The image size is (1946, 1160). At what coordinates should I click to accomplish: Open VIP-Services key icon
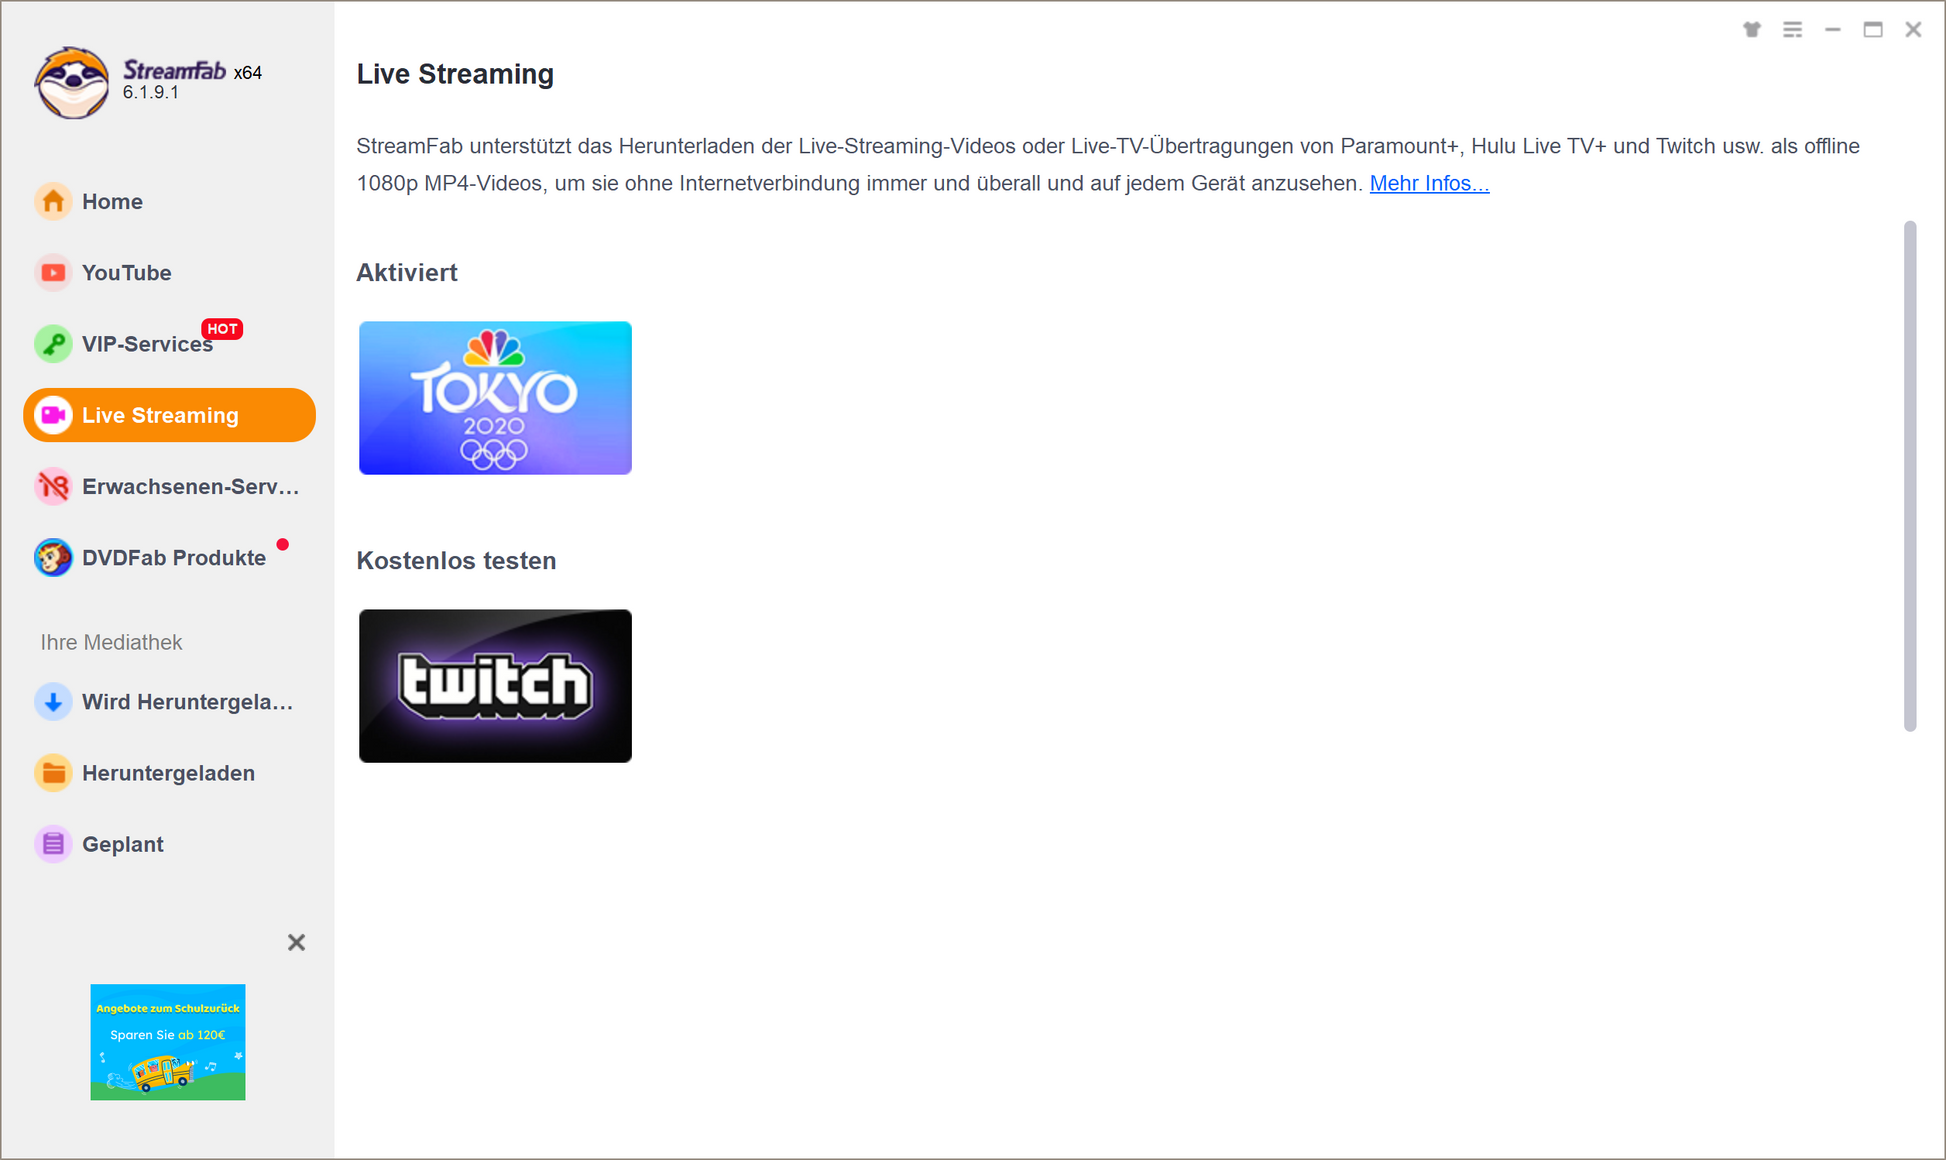53,344
